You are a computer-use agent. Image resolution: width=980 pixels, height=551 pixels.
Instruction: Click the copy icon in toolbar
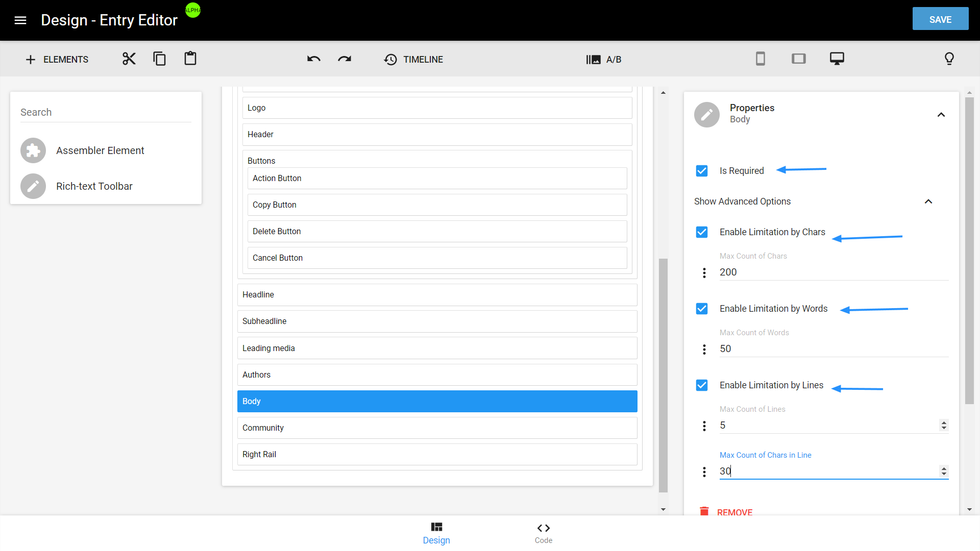pyautogui.click(x=159, y=59)
